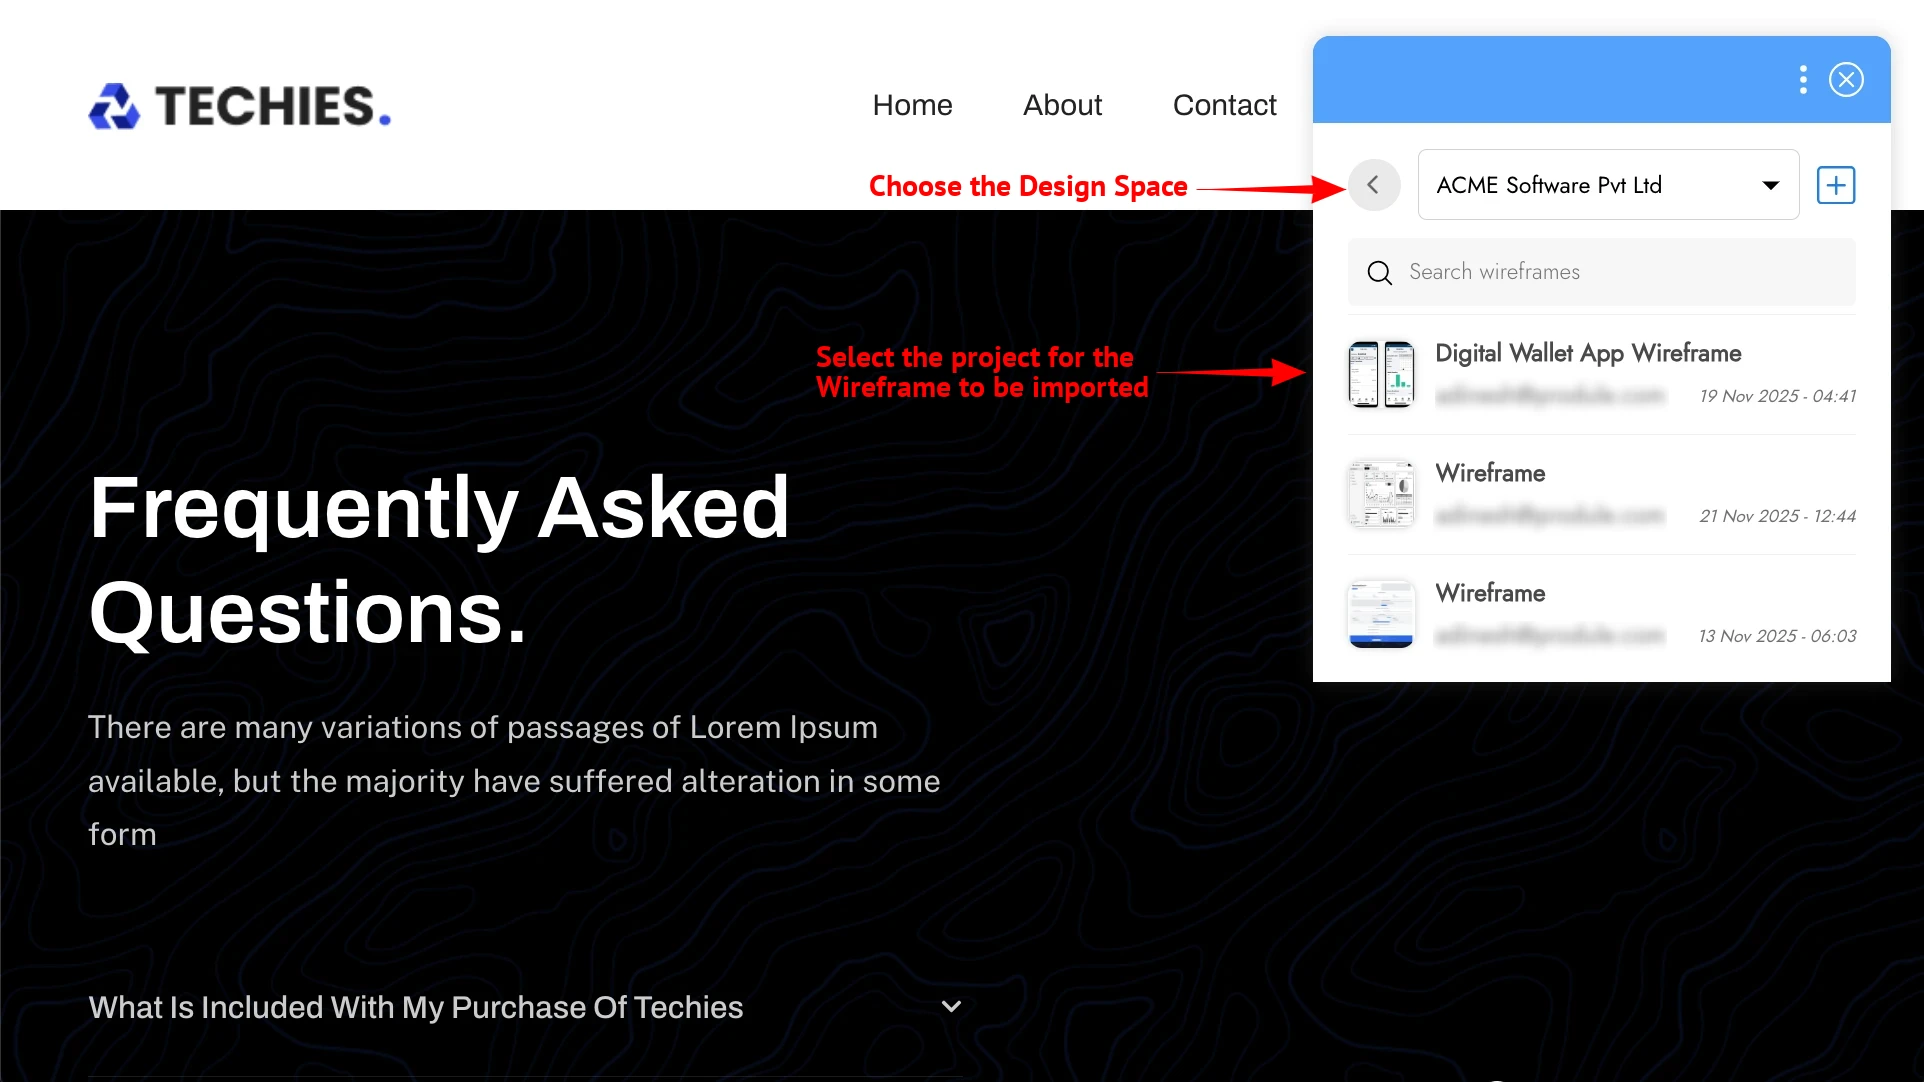
Task: Click the close X icon on the popup
Action: tap(1846, 79)
